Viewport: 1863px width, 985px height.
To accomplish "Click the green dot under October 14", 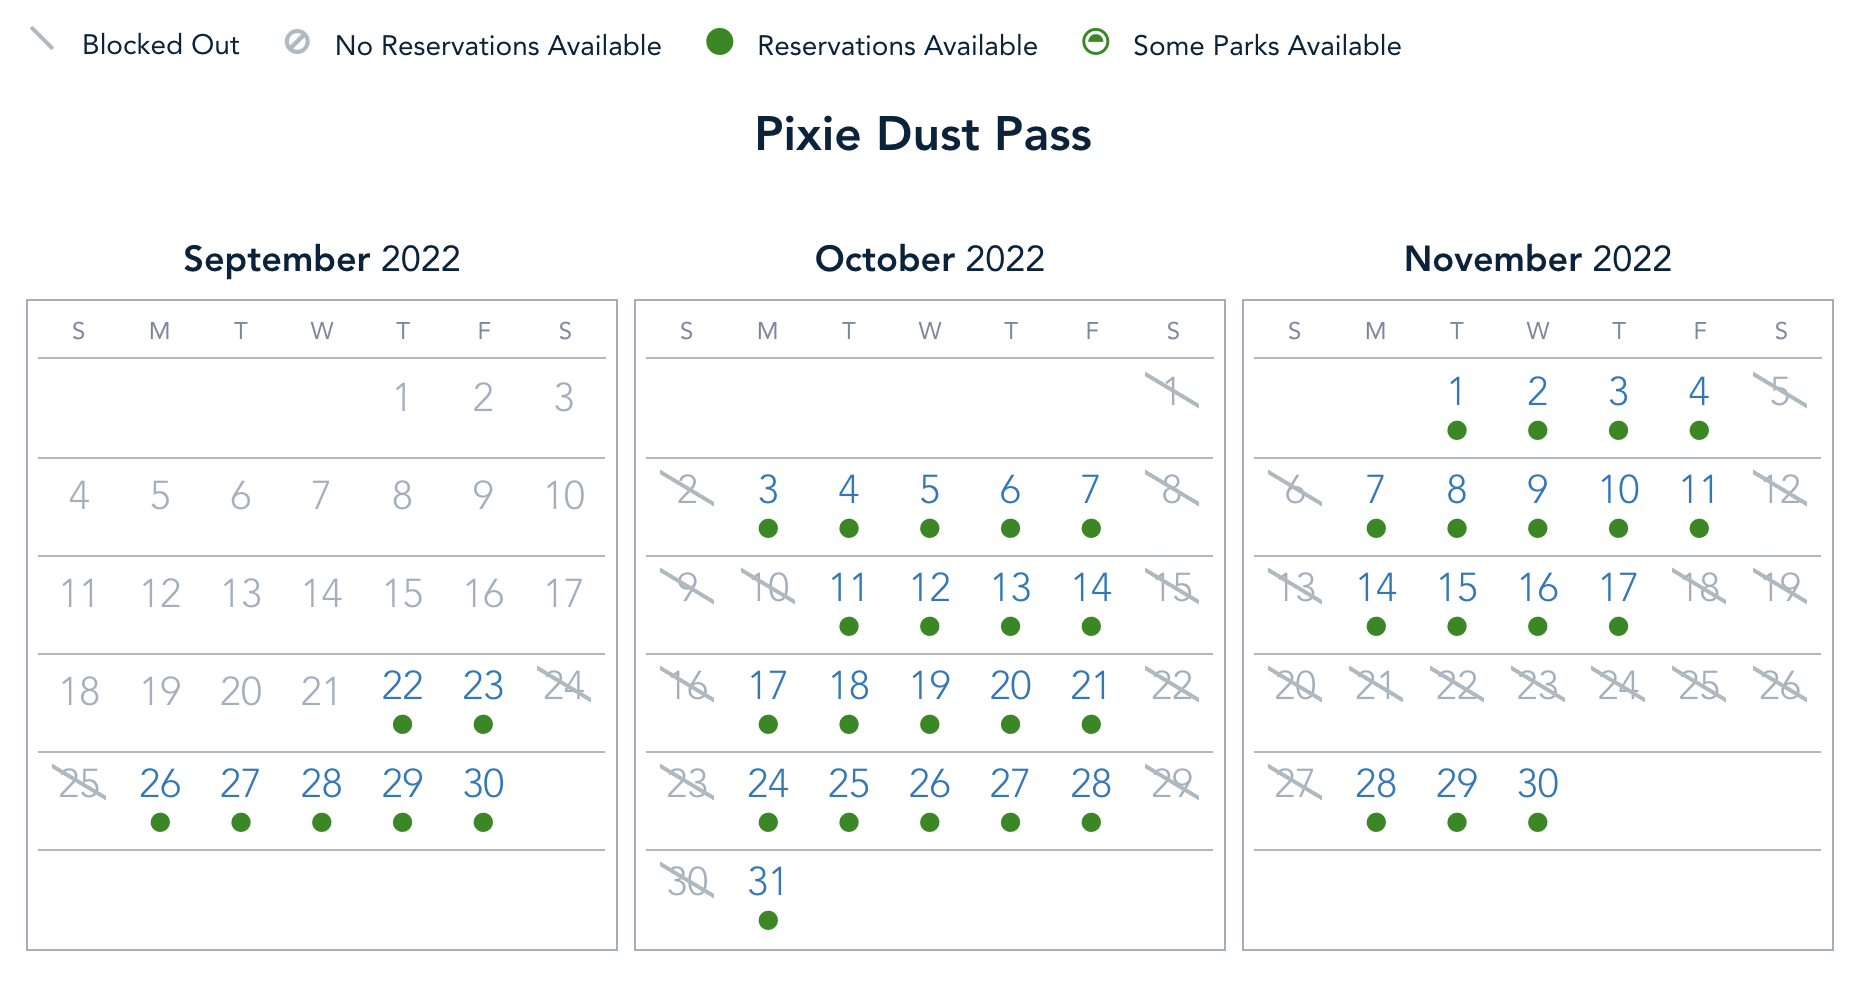I will 1091,626.
